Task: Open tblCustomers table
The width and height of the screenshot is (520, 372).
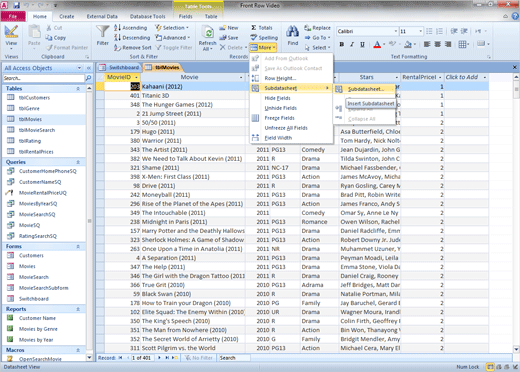Action: click(x=34, y=98)
